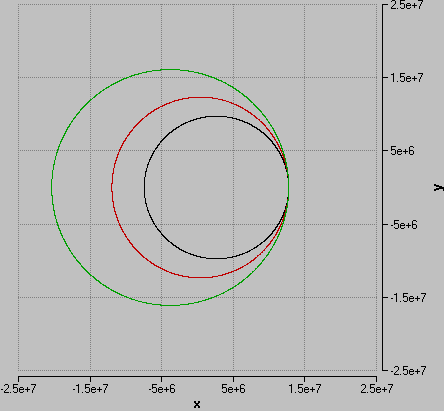The height and width of the screenshot is (411, 444).
Task: Click the 2.5e+7 tick label on y axis
Action: [407, 5]
